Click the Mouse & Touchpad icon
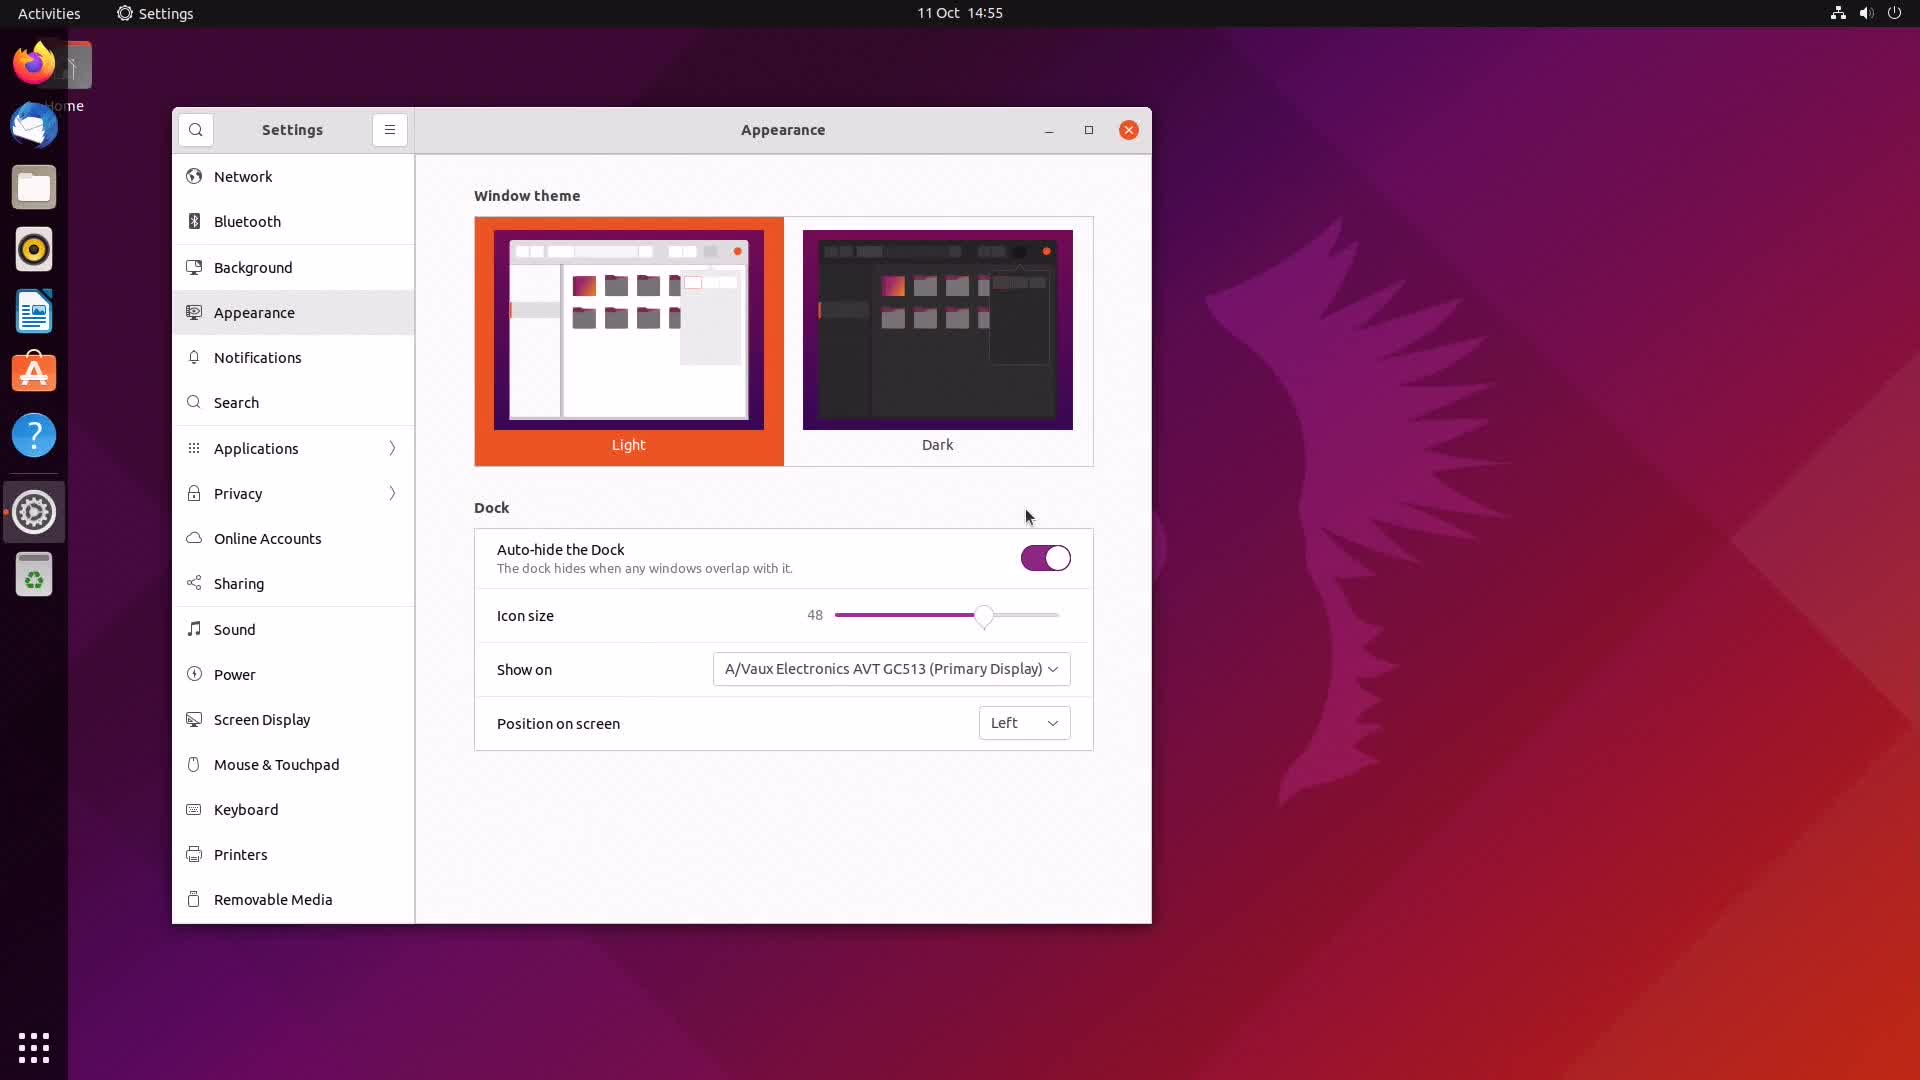 194,765
